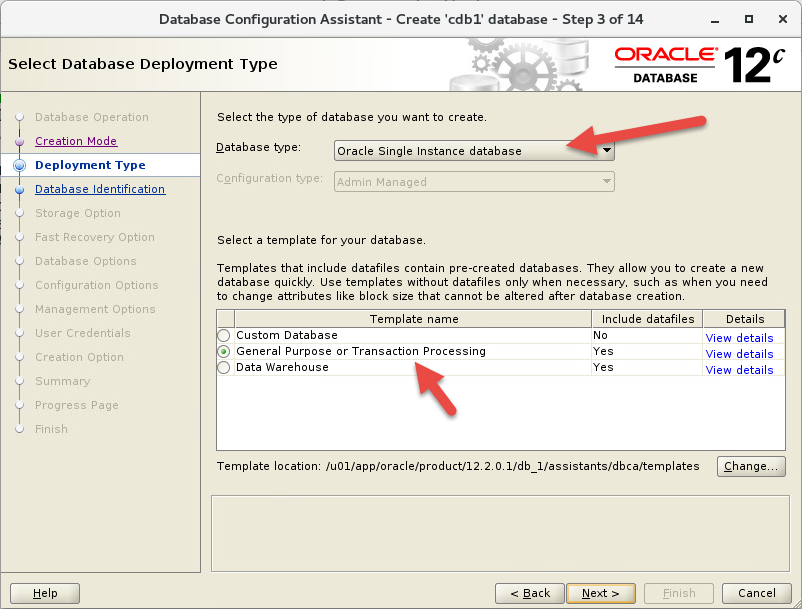This screenshot has height=609, width=802.
Task: Click the Database Operation step
Action: pos(92,117)
